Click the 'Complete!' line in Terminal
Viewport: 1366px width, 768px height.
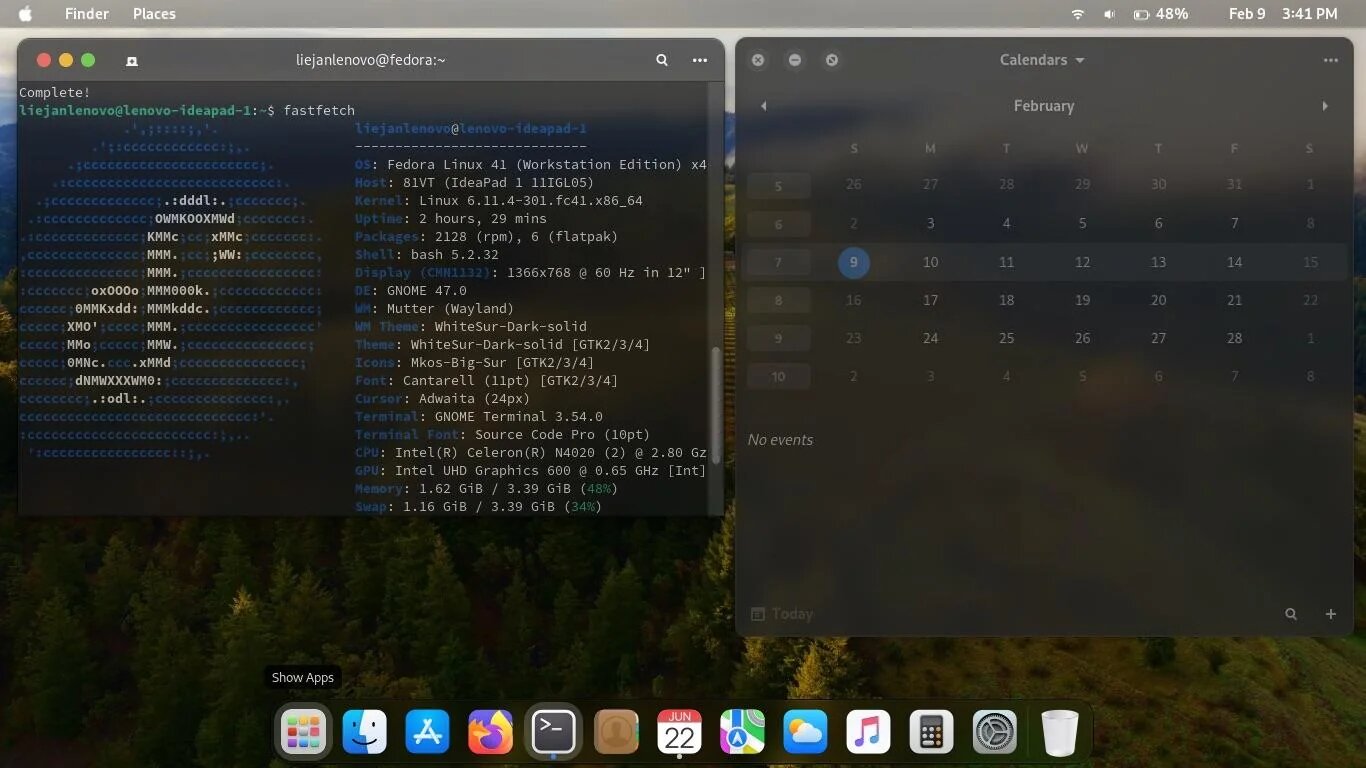click(x=55, y=92)
